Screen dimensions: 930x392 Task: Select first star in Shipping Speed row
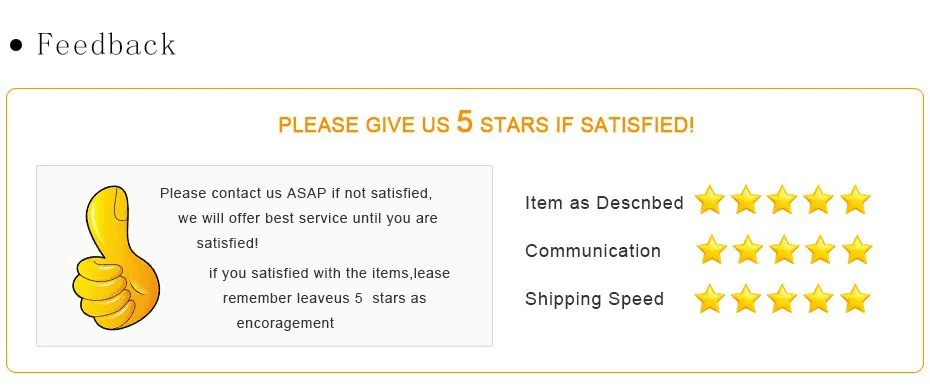709,298
